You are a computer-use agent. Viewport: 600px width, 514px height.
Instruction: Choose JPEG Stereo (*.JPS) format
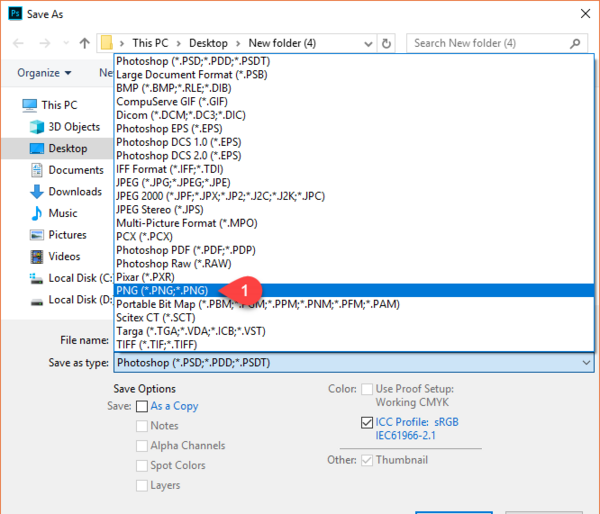(x=354, y=210)
